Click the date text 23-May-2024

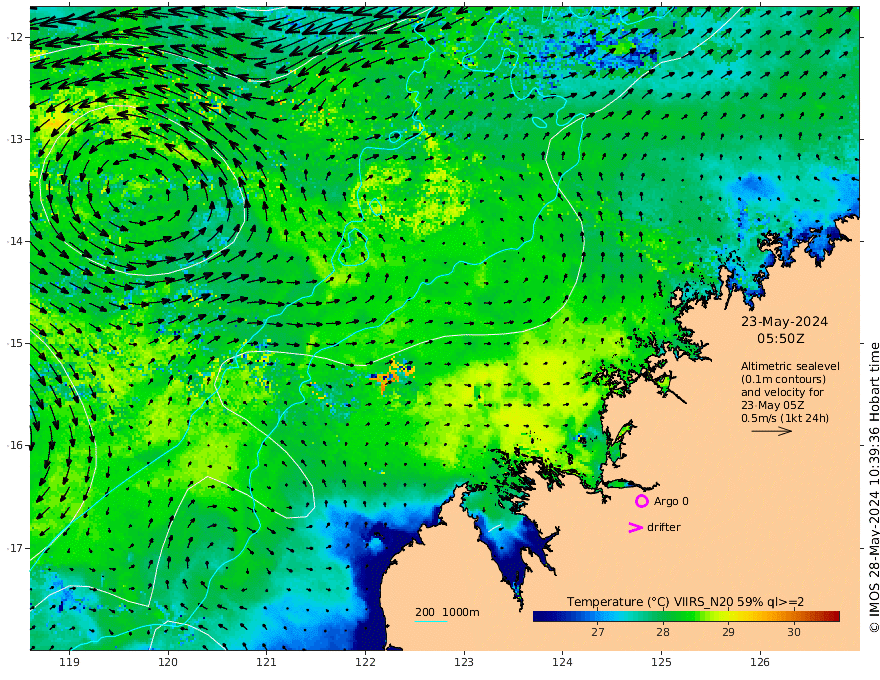pyautogui.click(x=784, y=321)
